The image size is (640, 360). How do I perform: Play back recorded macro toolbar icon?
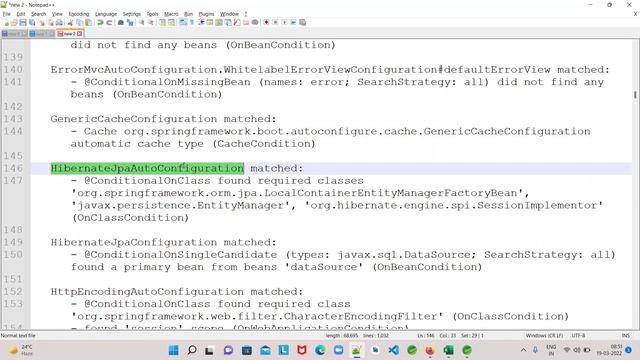[x=284, y=22]
